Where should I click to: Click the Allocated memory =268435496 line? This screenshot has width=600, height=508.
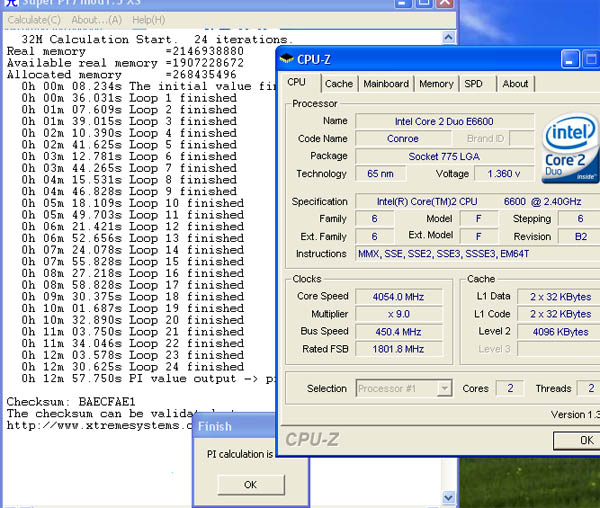tap(122, 74)
